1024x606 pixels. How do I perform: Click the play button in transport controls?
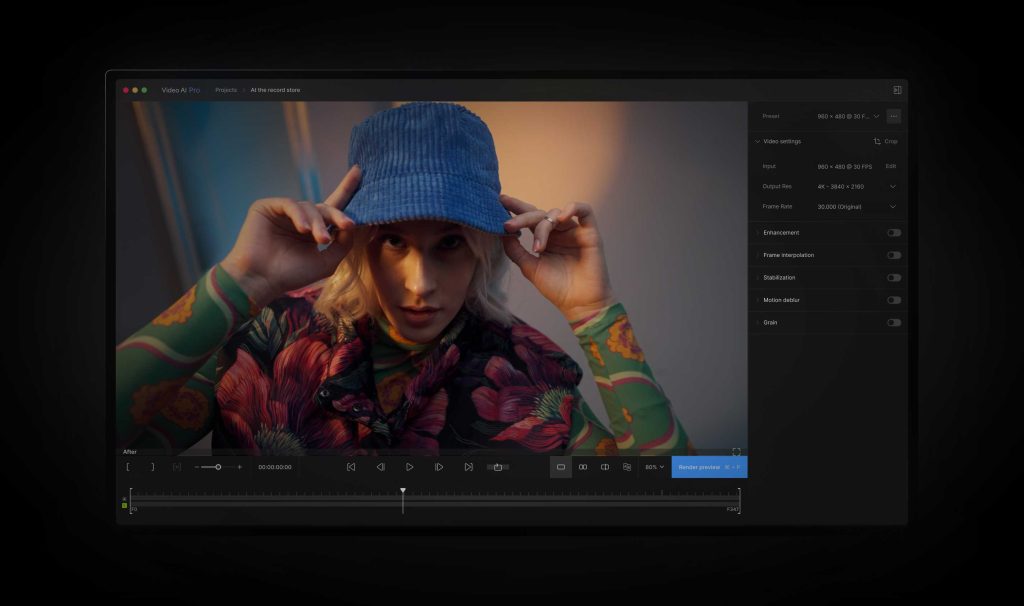click(409, 467)
